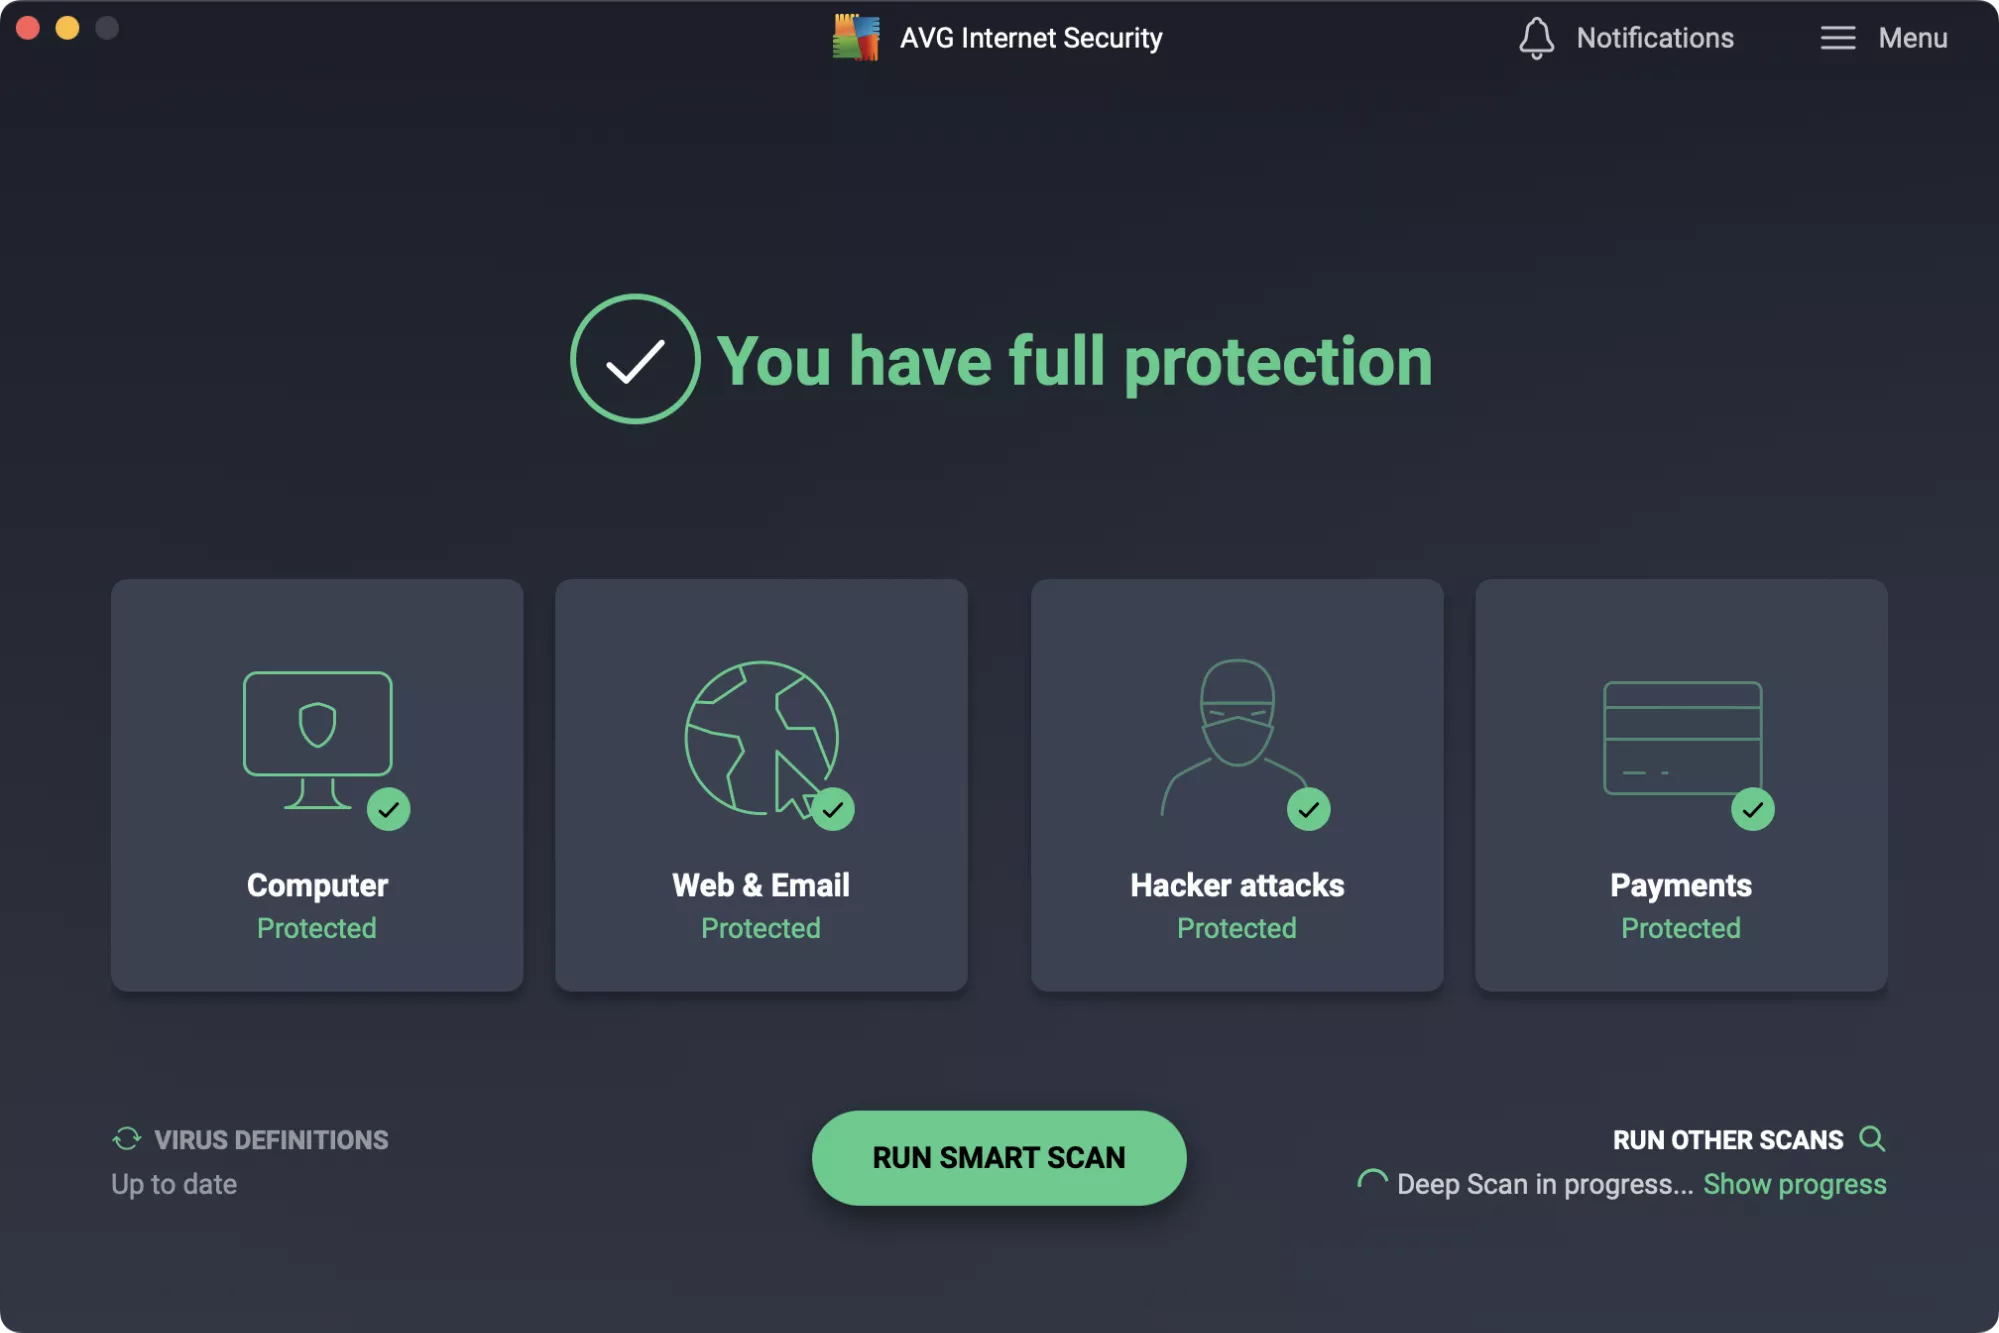Click the magnifier icon beside Run Other Scans
Image resolution: width=1999 pixels, height=1333 pixels.
[1872, 1139]
